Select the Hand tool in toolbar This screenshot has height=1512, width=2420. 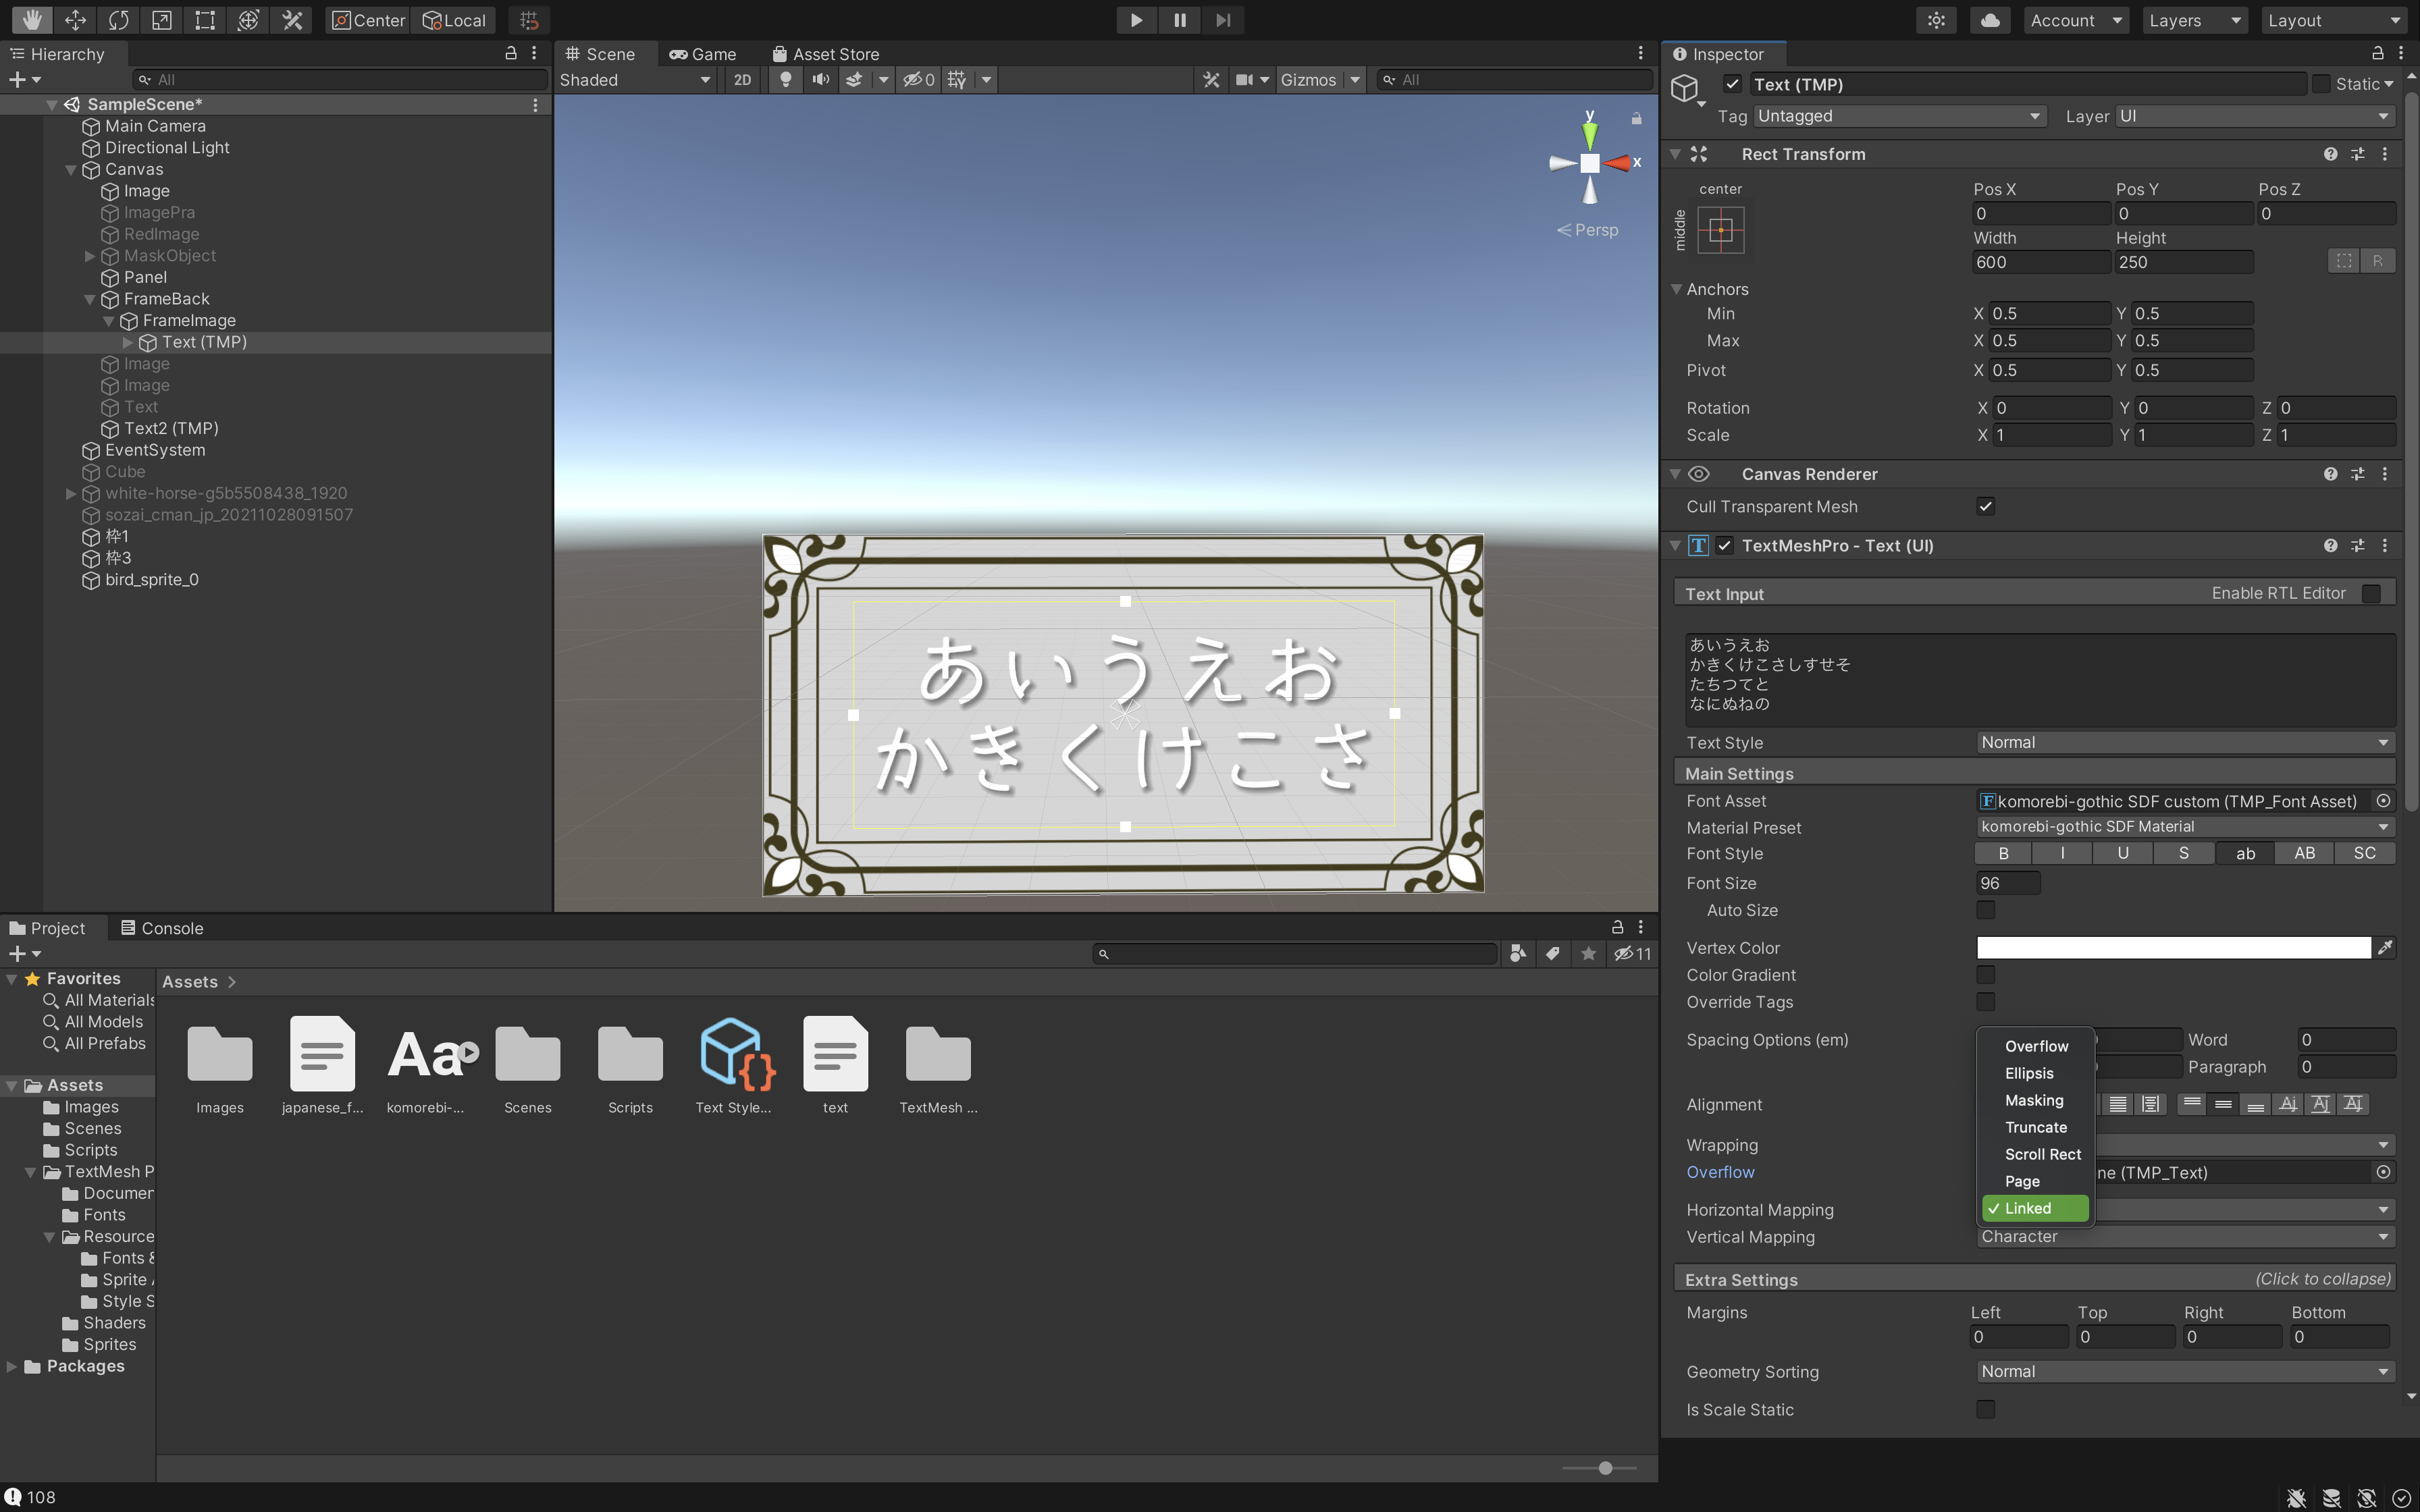(x=32, y=20)
